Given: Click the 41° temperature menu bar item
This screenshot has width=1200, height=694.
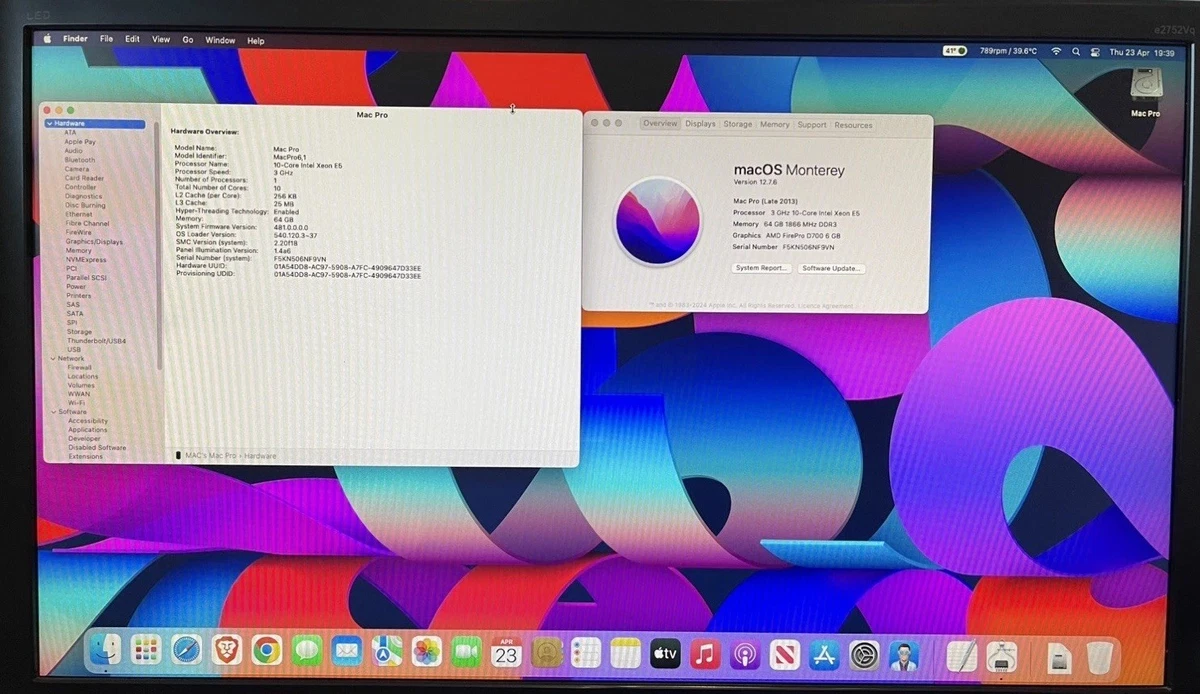Looking at the screenshot, I should pyautogui.click(x=955, y=50).
